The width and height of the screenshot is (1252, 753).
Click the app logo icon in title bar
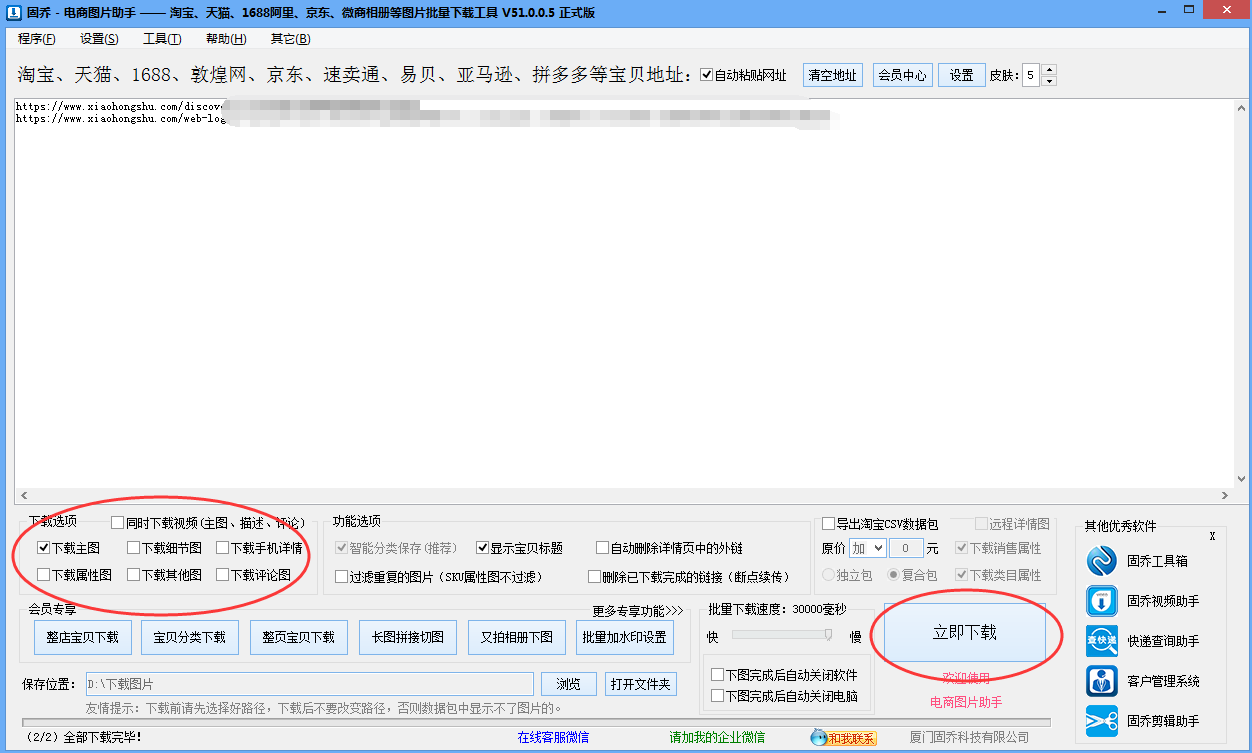pos(13,13)
